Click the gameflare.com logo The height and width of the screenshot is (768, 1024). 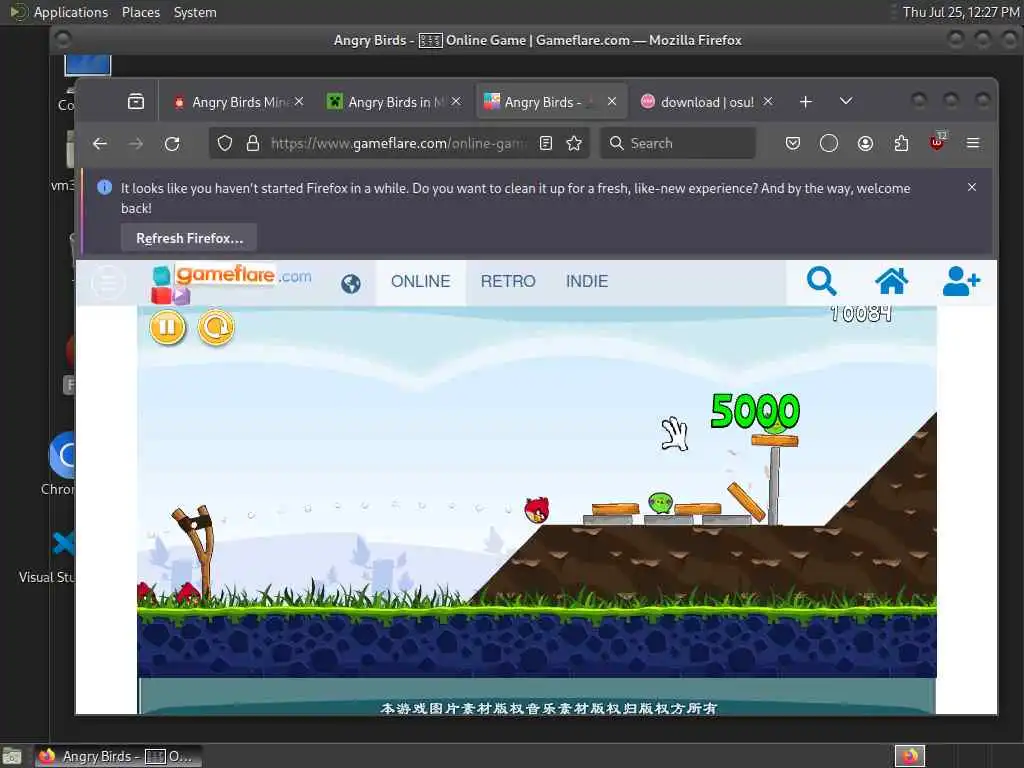pyautogui.click(x=231, y=283)
